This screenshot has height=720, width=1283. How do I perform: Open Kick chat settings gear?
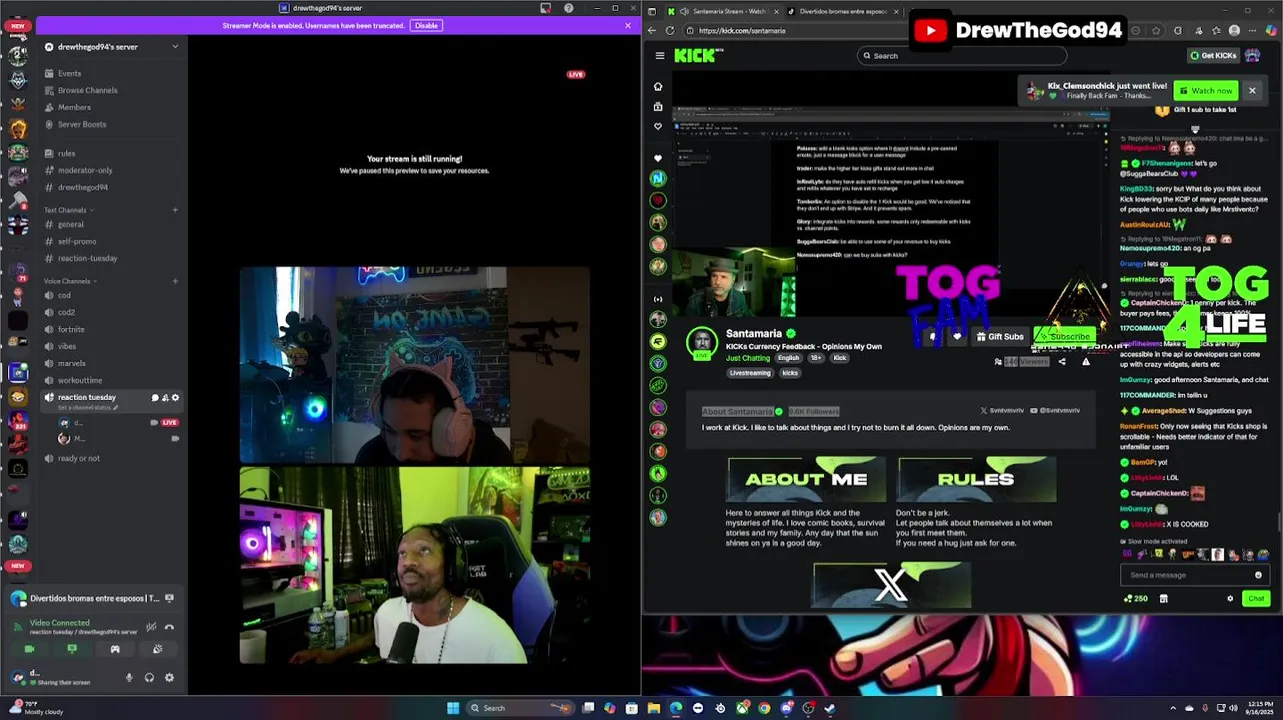pyautogui.click(x=1230, y=599)
